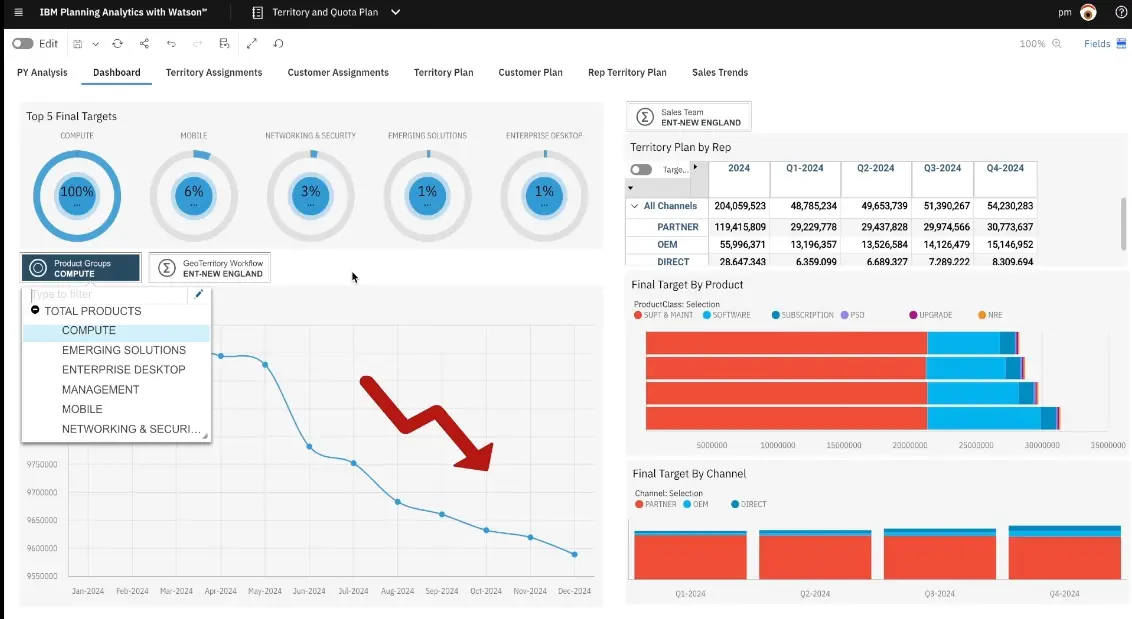Open the save options chevron

[x=95, y=43]
